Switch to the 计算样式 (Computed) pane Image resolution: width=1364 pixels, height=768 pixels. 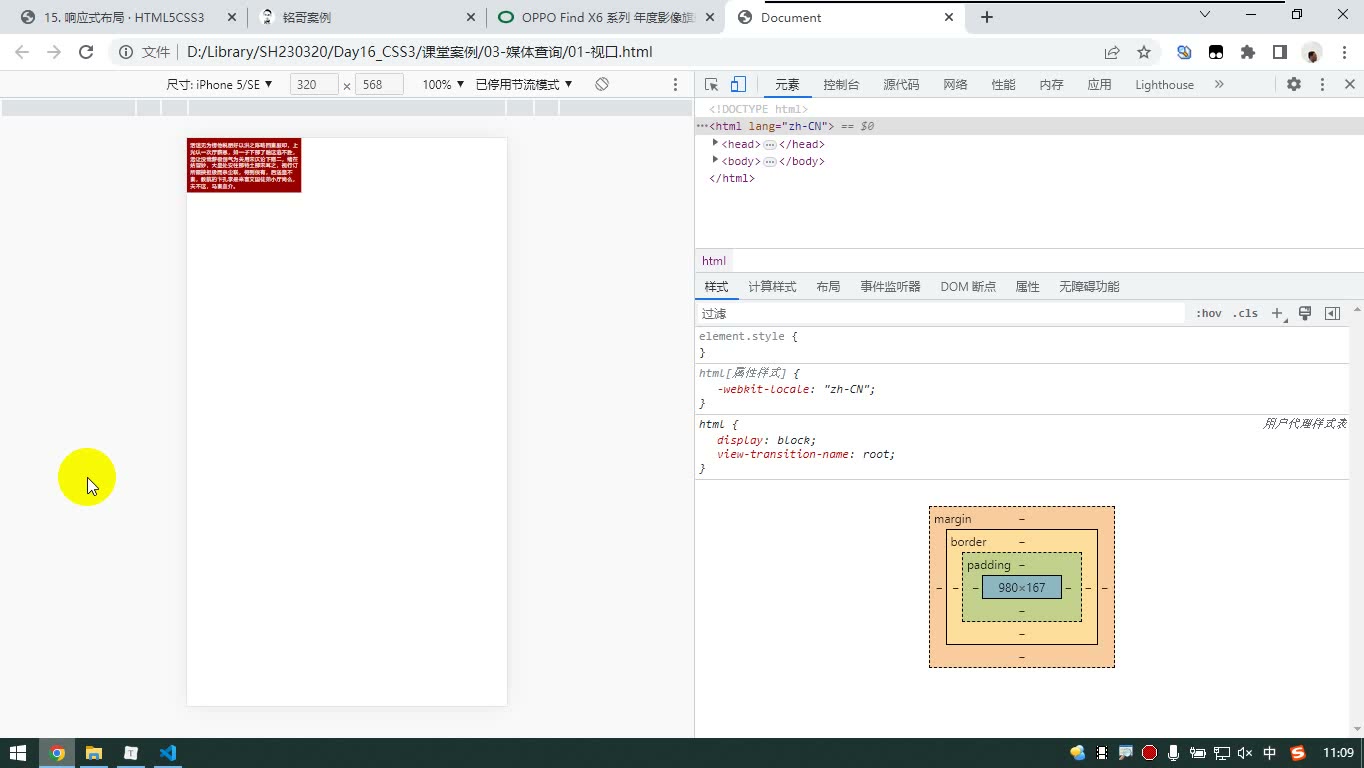pos(772,287)
